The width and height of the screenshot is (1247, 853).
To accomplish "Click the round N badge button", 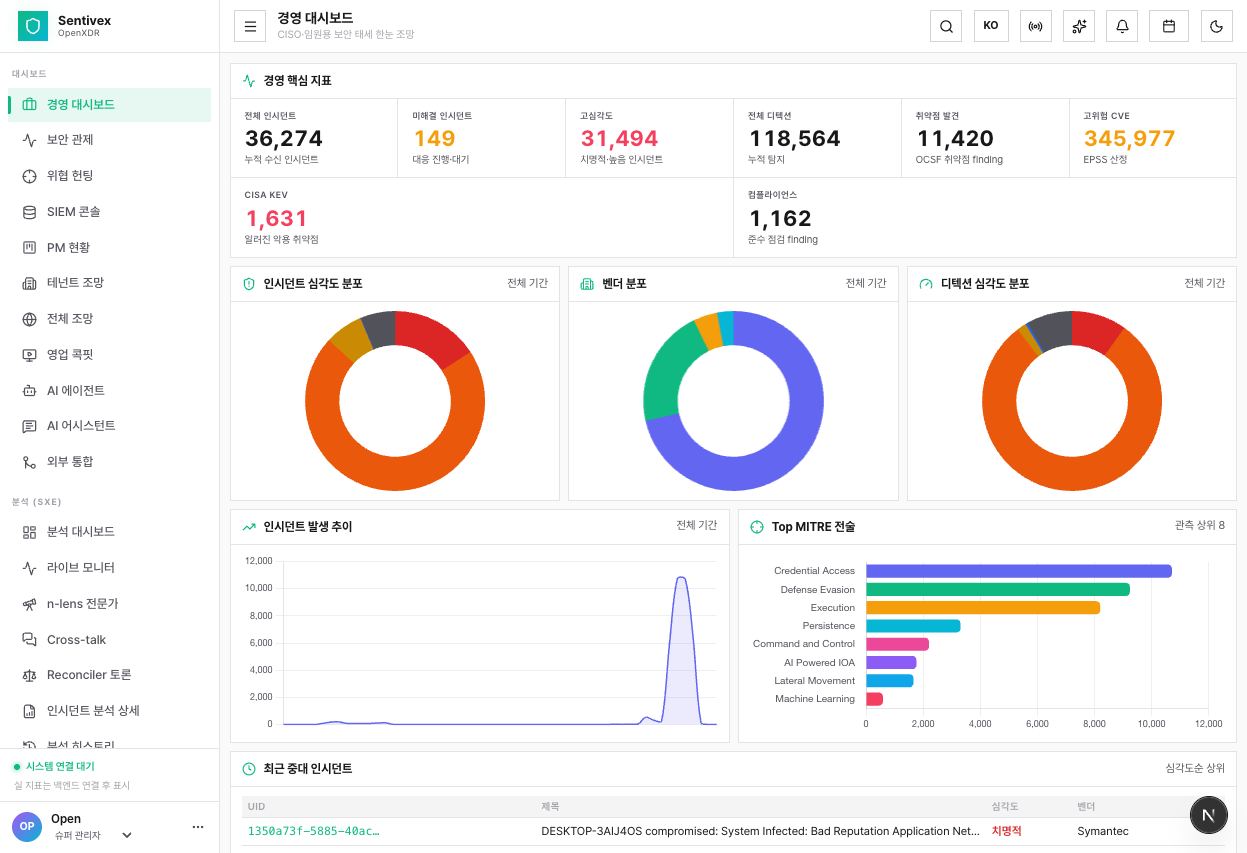I will [x=1209, y=815].
